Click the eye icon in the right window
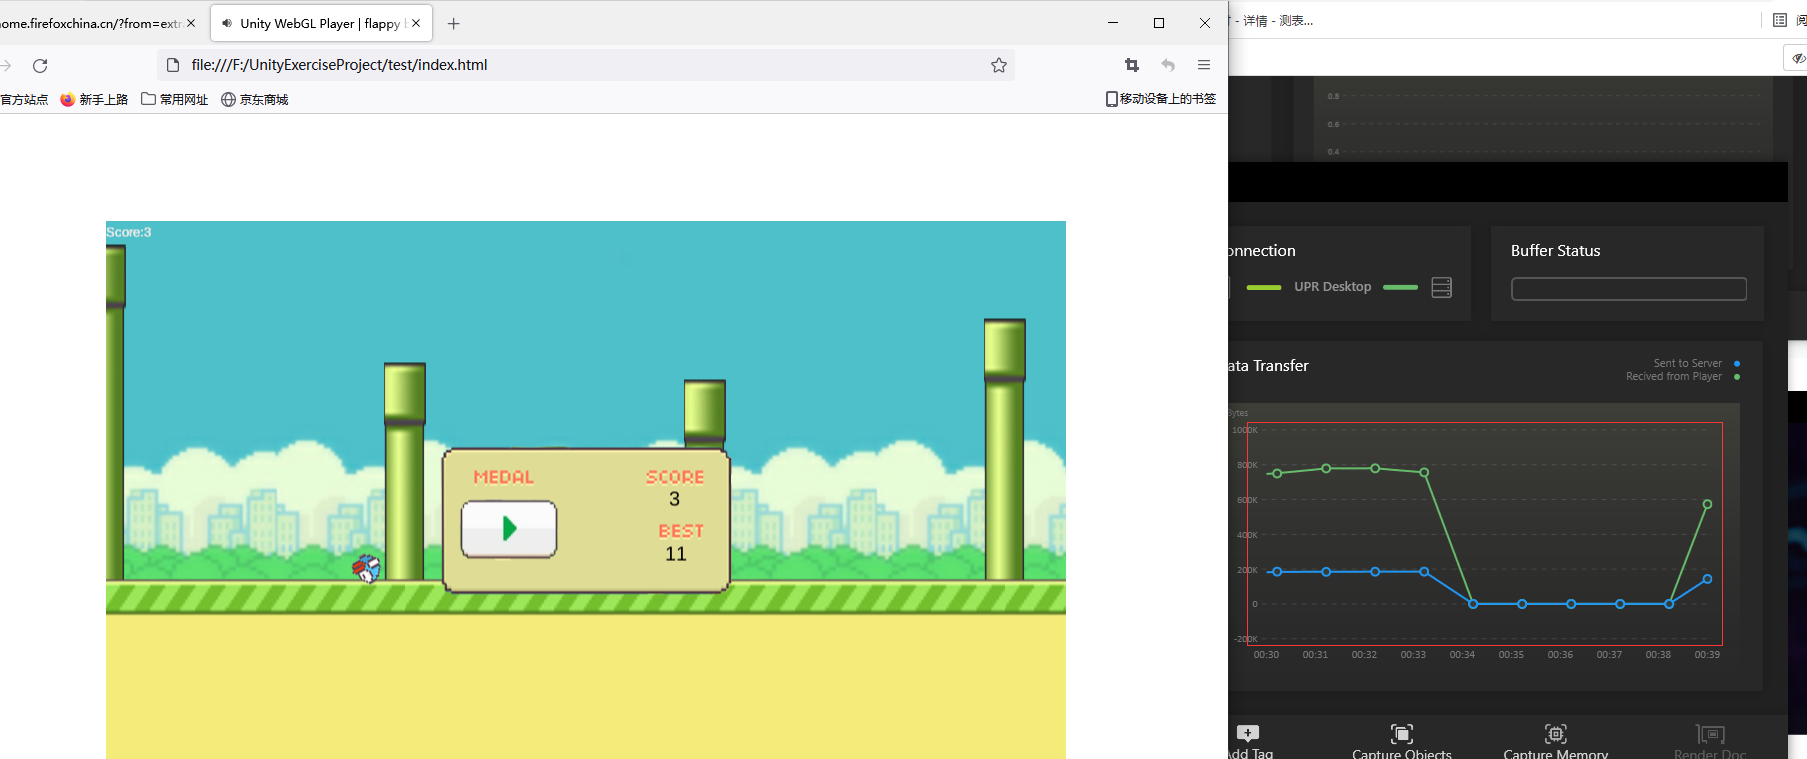The image size is (1807, 759). (x=1798, y=58)
